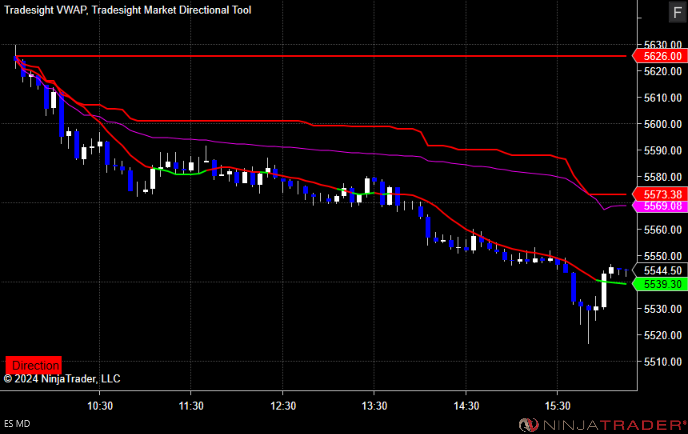Click the 15:30 time axis label

coord(557,406)
